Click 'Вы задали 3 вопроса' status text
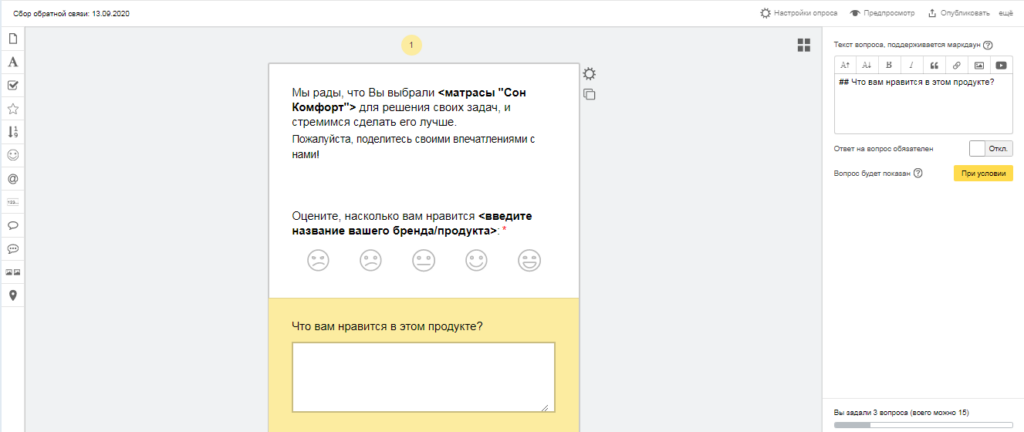1024x432 pixels. tap(901, 412)
